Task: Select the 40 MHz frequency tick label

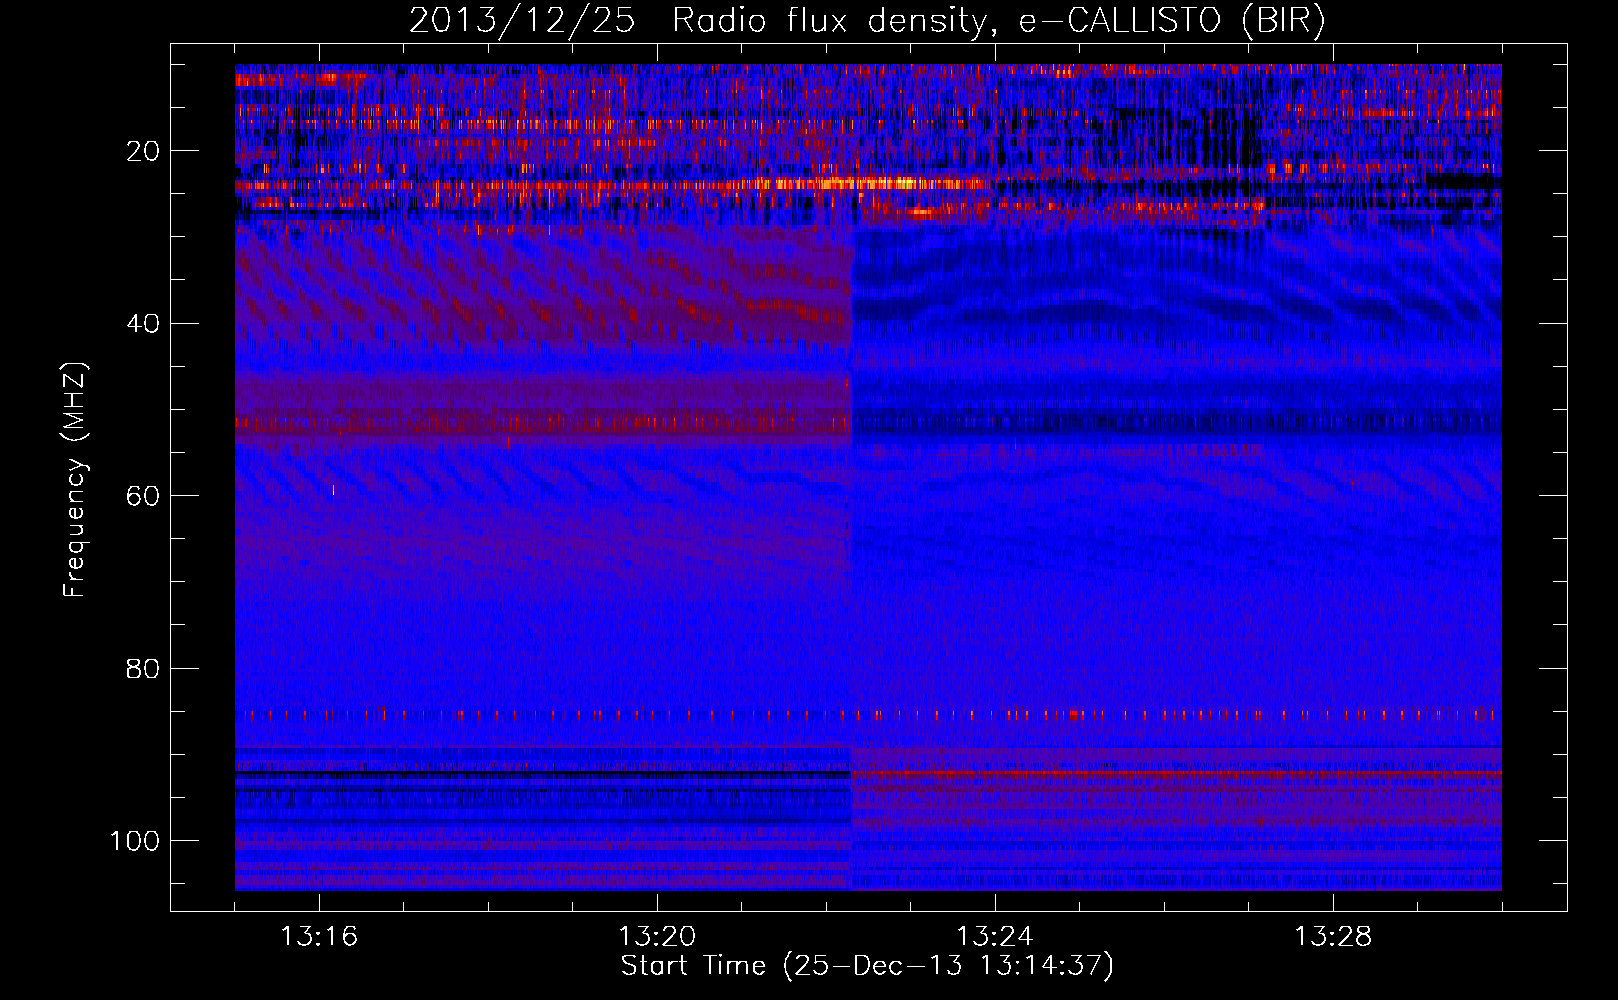Action: click(143, 324)
